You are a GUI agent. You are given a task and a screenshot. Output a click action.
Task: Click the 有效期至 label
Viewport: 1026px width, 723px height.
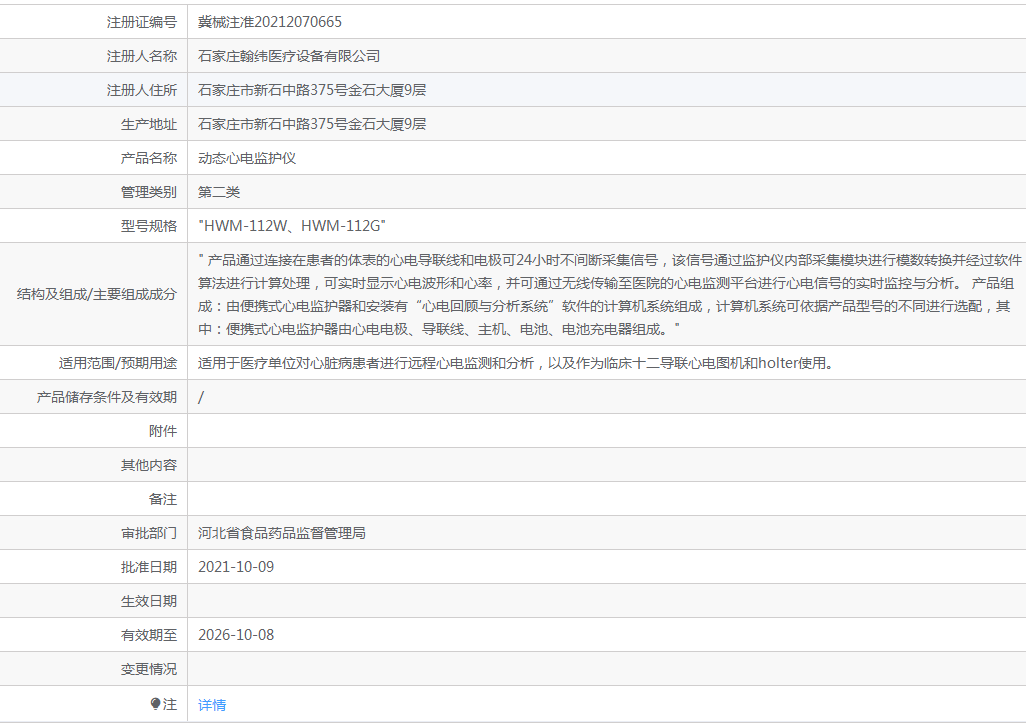(x=149, y=635)
